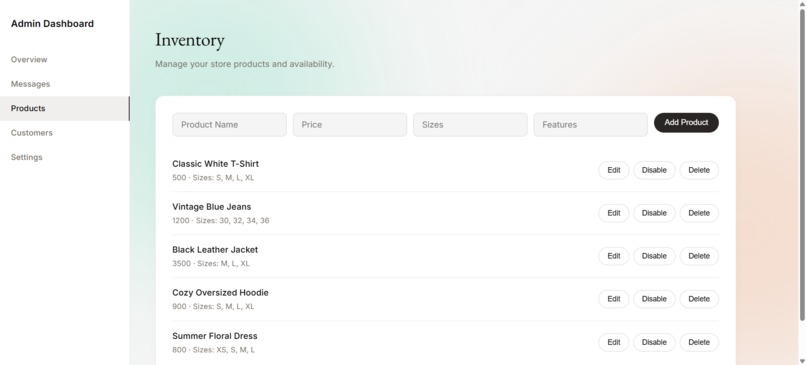806x365 pixels.
Task: Click the scrollbar down arrow
Action: [x=802, y=361]
